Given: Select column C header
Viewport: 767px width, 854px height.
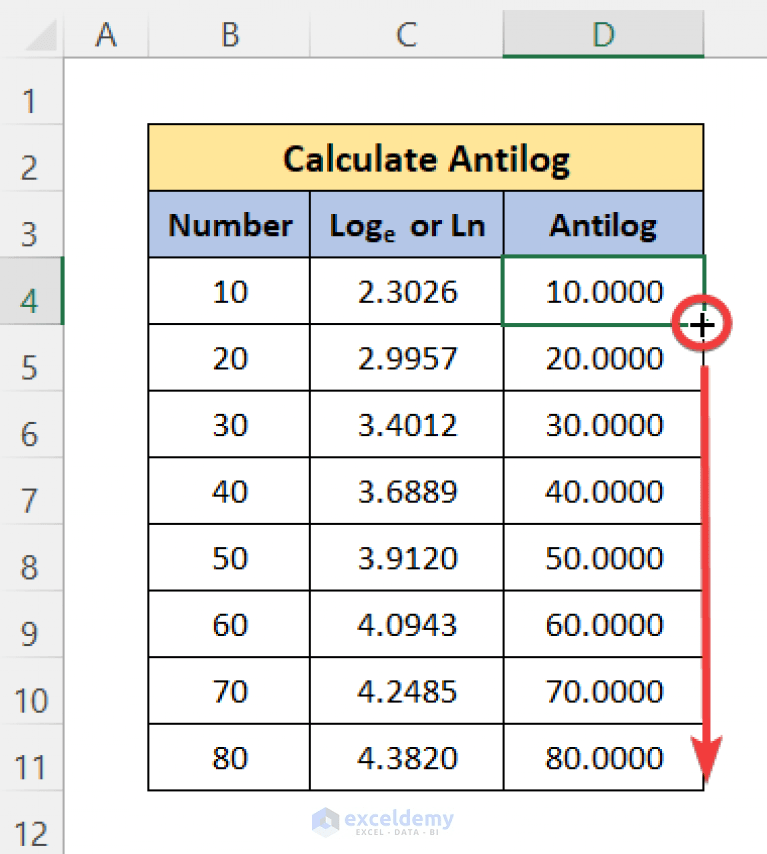Looking at the screenshot, I should (x=406, y=35).
